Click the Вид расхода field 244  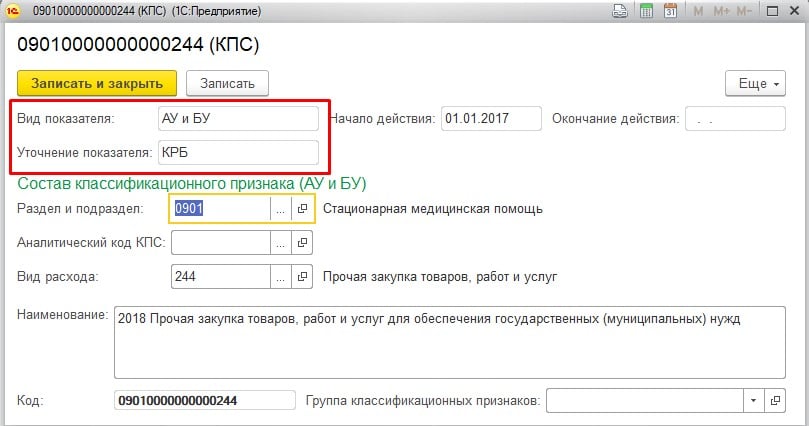[x=220, y=276]
